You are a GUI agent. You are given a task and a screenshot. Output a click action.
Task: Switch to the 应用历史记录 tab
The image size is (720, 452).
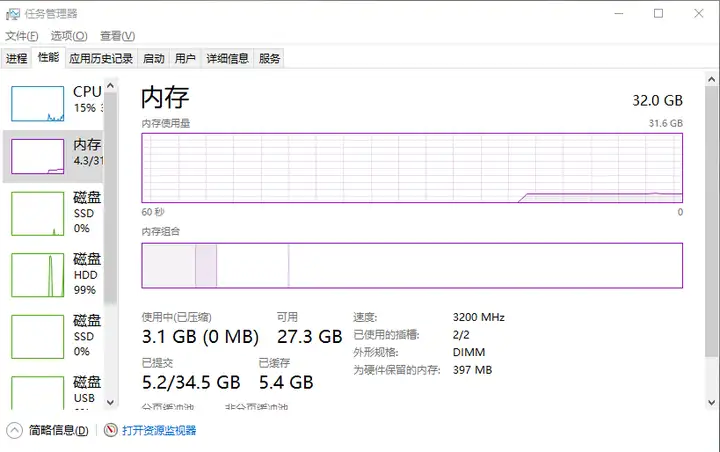pyautogui.click(x=101, y=59)
